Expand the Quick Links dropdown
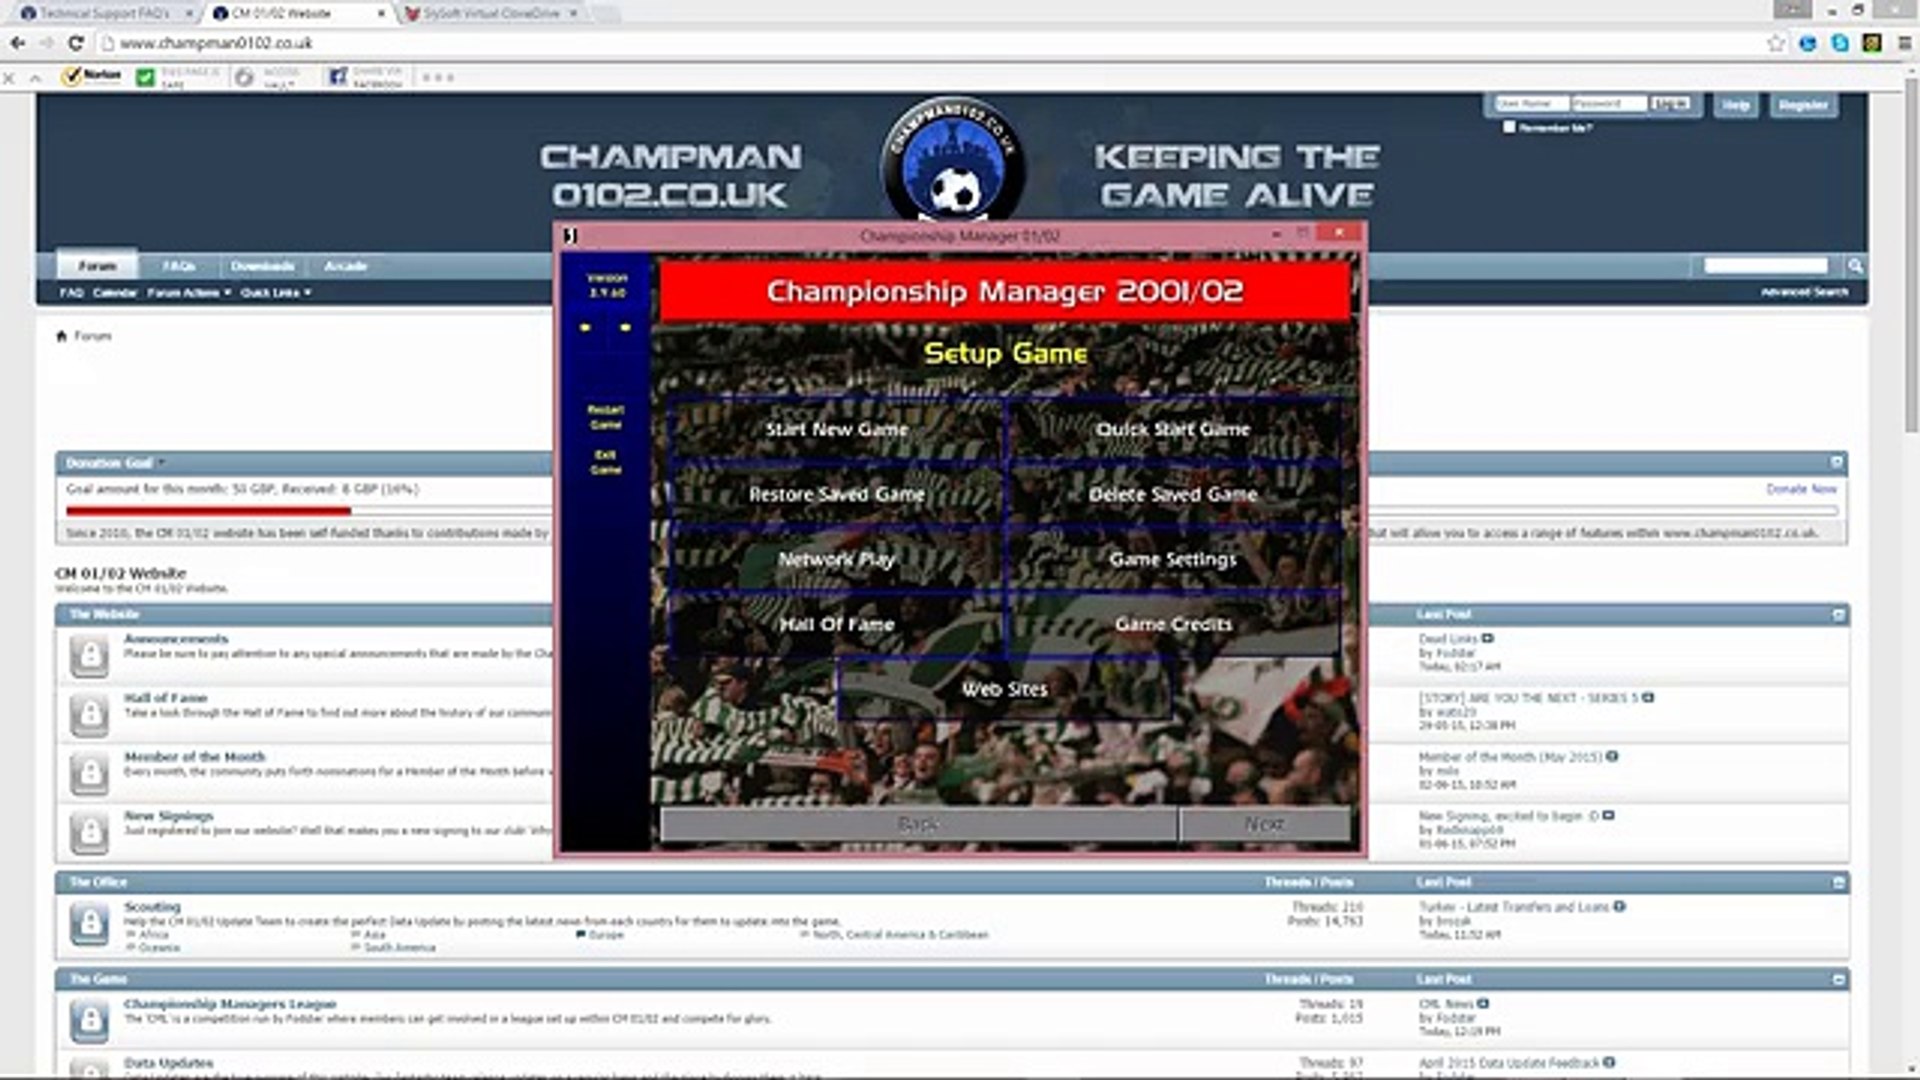1920x1080 pixels. (x=275, y=293)
